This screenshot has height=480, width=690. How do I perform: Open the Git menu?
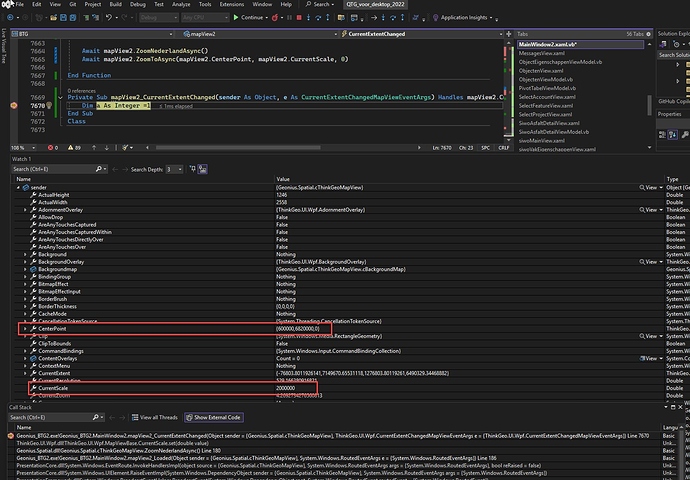pos(73,4)
